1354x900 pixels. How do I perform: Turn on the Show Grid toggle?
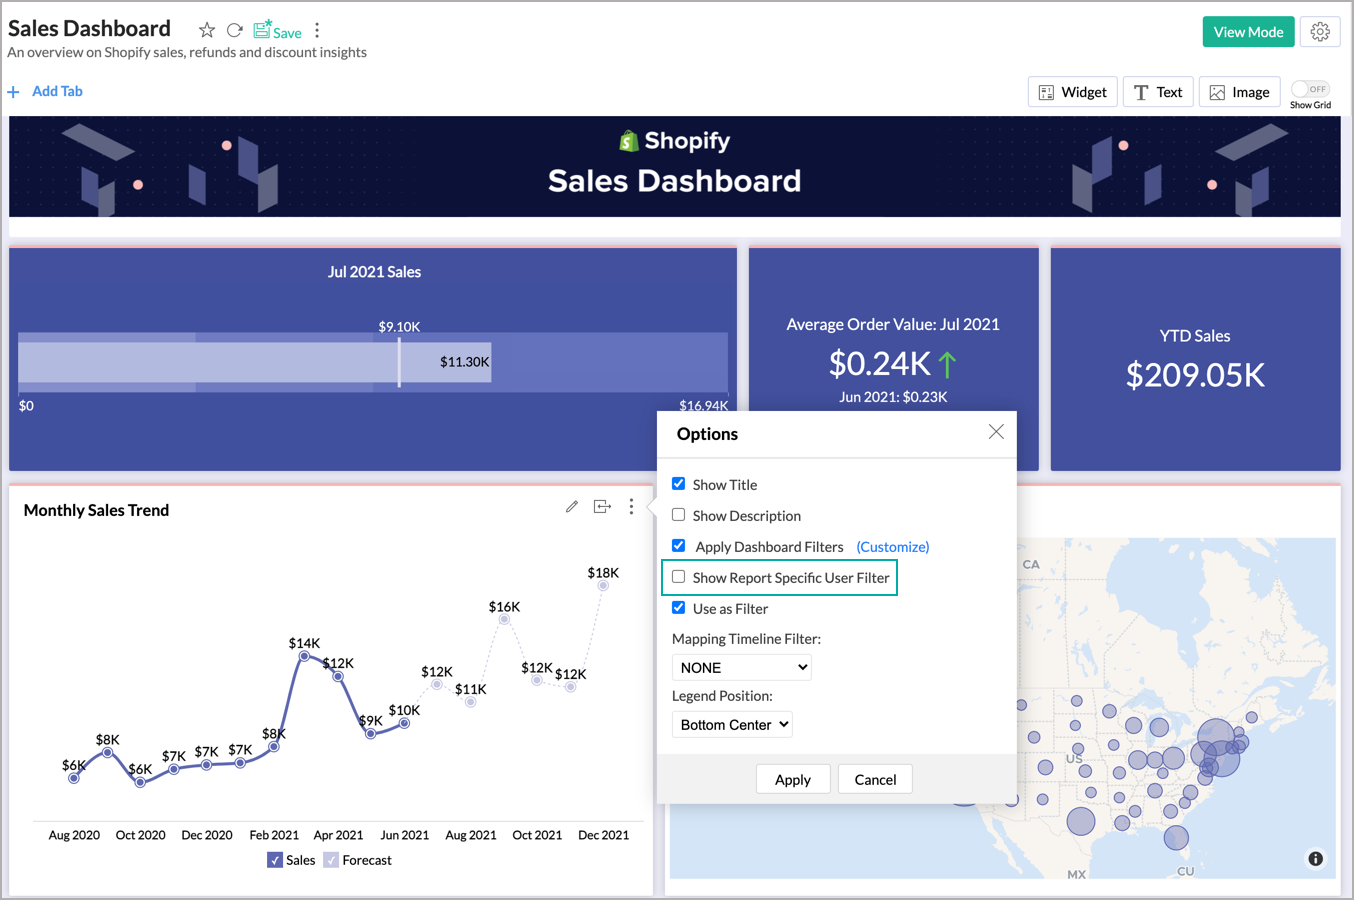(x=1310, y=88)
